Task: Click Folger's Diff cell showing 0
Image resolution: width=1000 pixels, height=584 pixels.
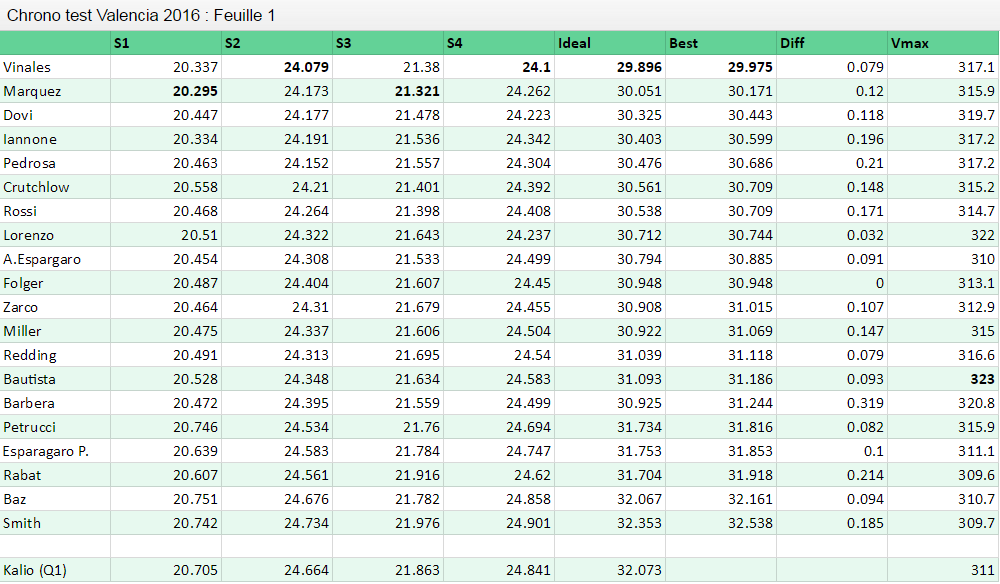Action: (878, 283)
